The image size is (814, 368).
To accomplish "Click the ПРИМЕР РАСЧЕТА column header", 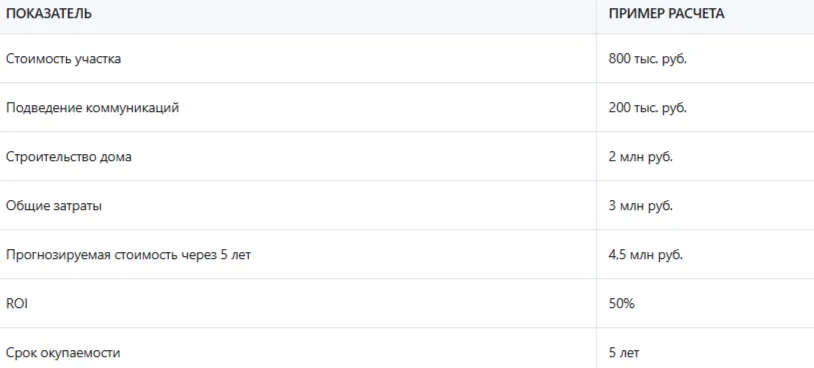I will [x=667, y=14].
